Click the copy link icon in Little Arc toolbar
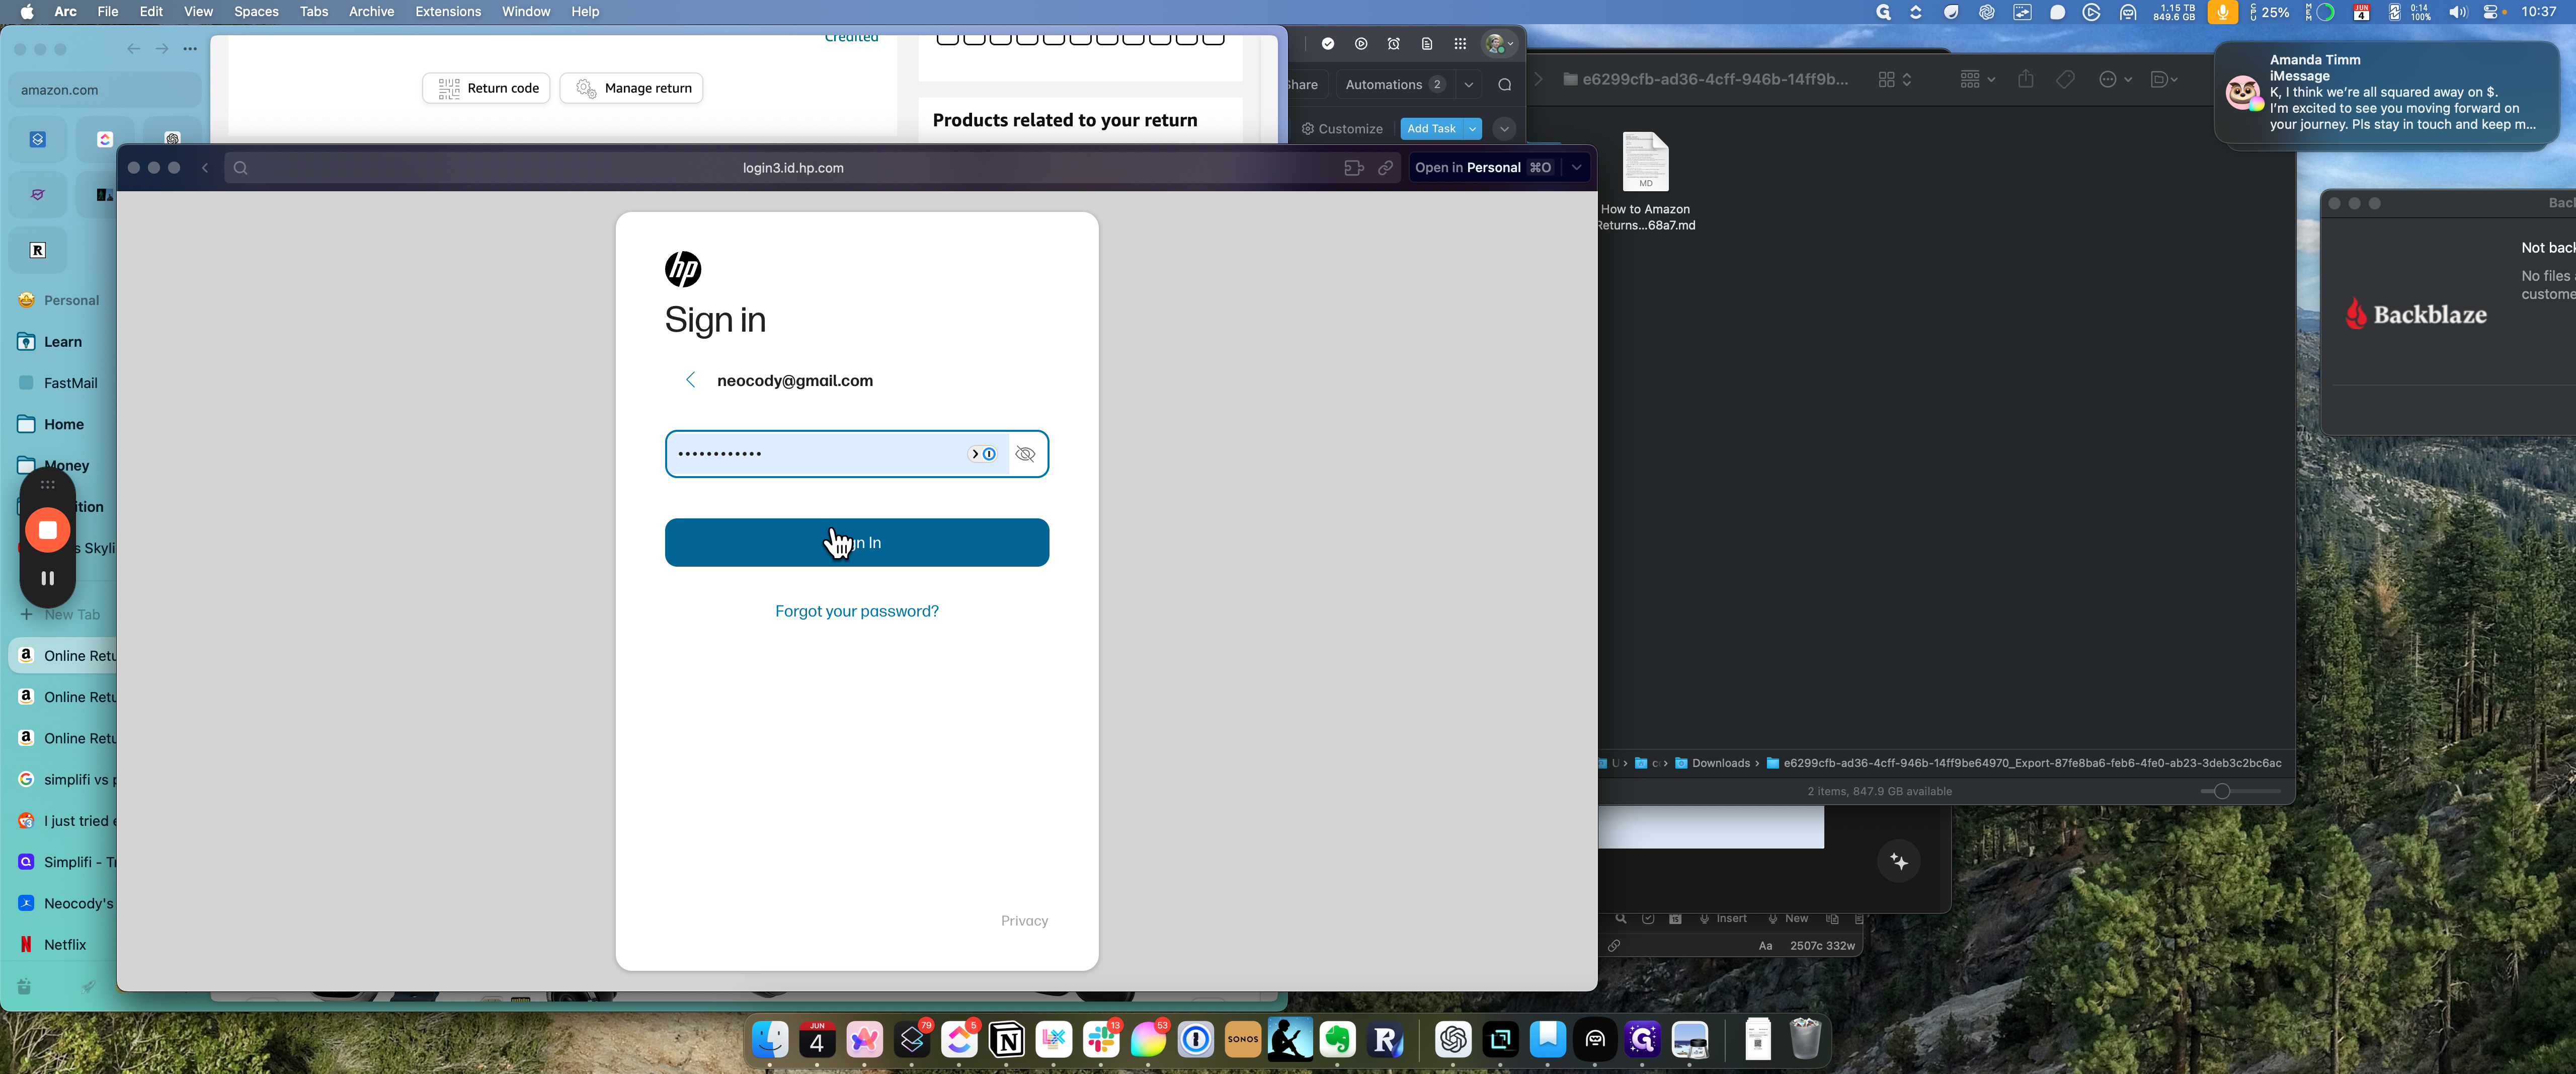 pos(1385,168)
